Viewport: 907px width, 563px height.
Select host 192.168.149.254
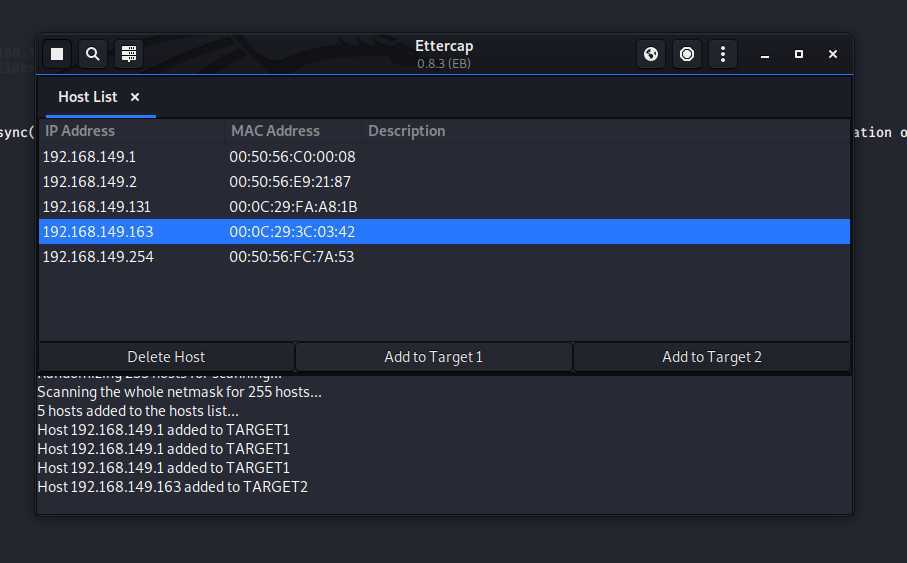point(444,256)
